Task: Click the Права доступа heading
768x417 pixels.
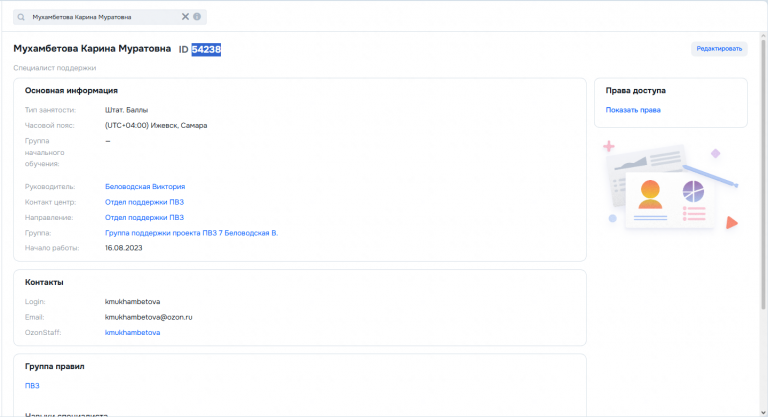Action: click(x=635, y=91)
